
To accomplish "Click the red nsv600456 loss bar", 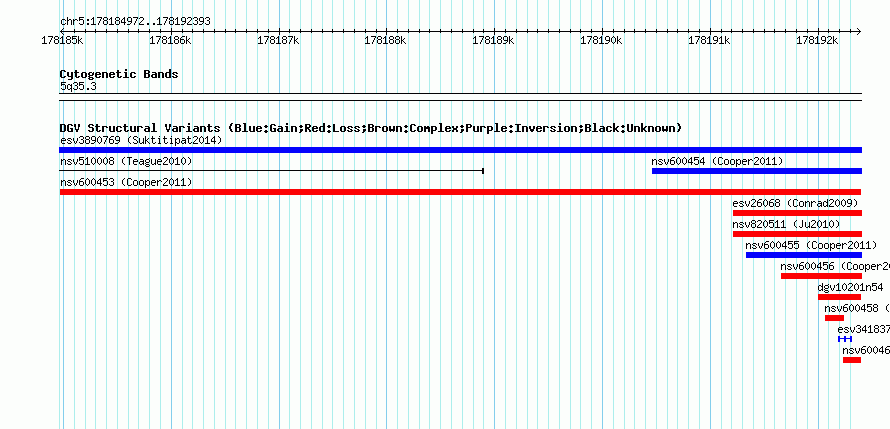I will coord(821,276).
